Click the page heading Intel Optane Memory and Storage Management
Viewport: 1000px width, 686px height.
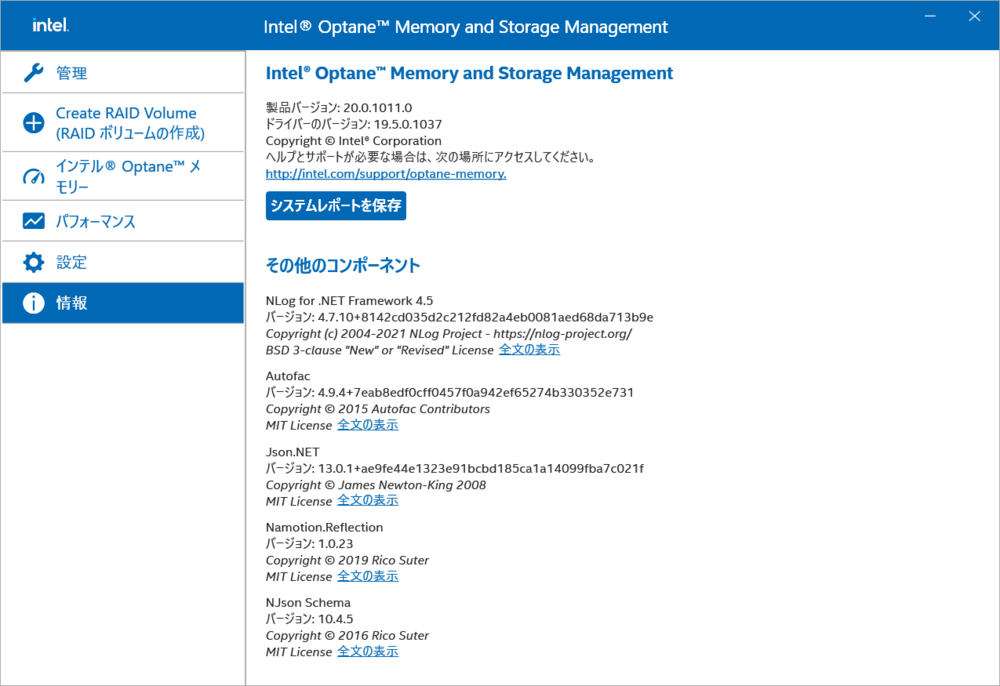(x=469, y=73)
